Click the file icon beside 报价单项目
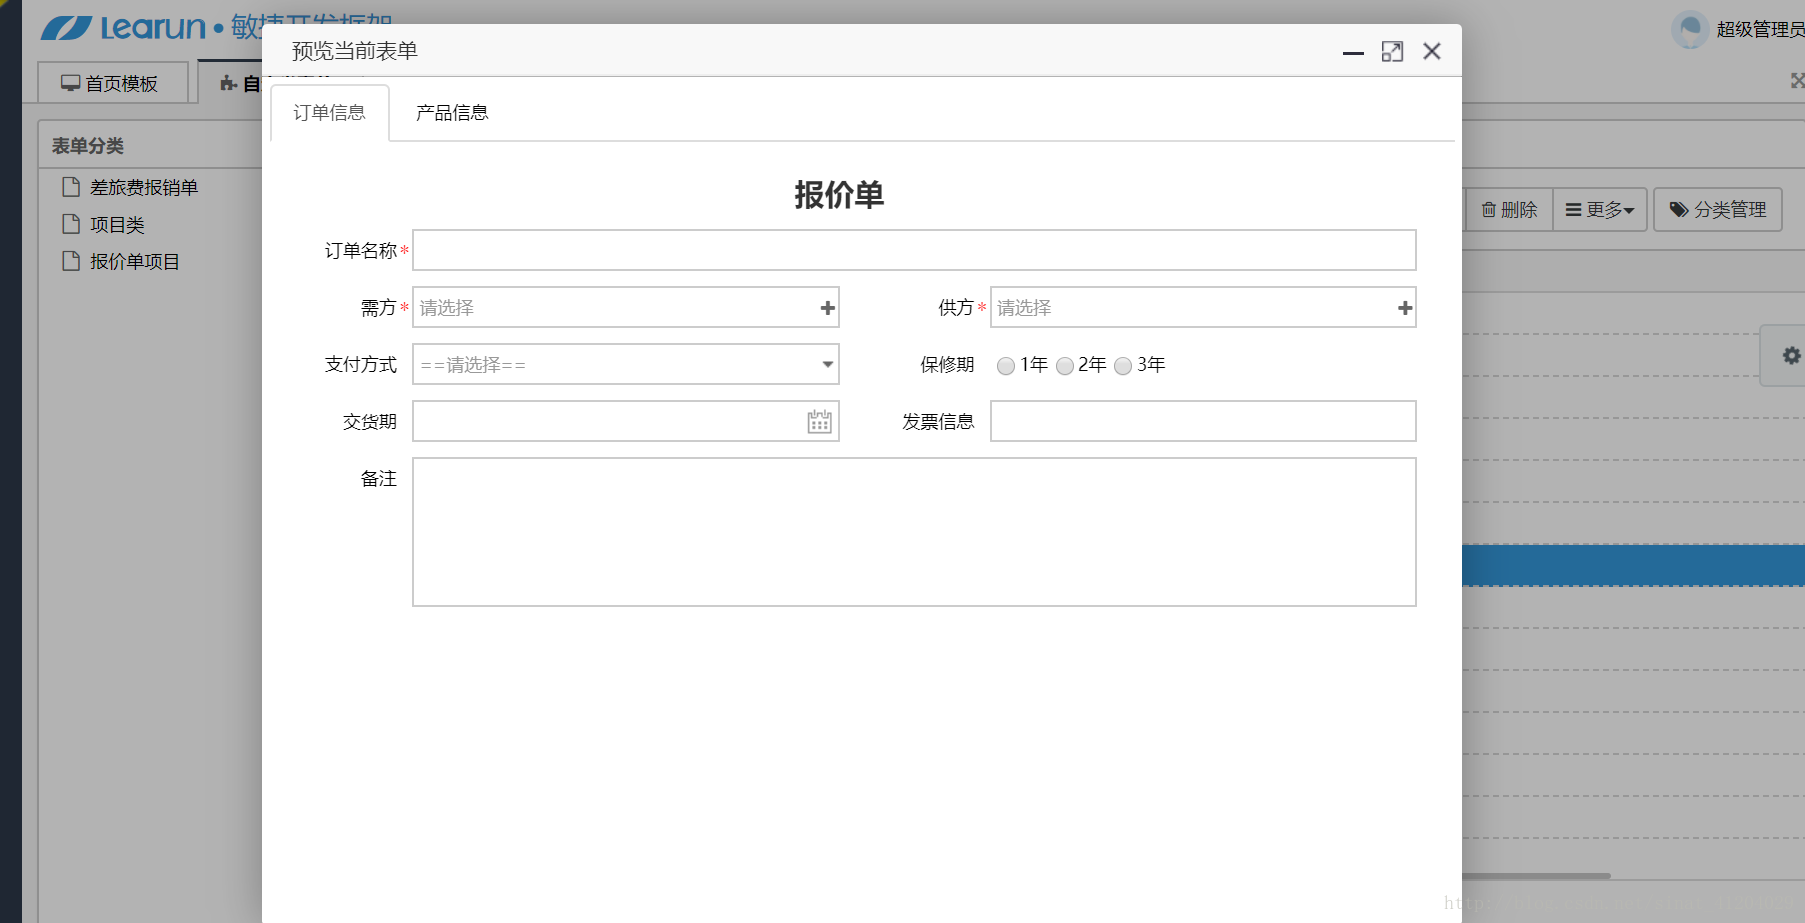1805x923 pixels. (70, 261)
